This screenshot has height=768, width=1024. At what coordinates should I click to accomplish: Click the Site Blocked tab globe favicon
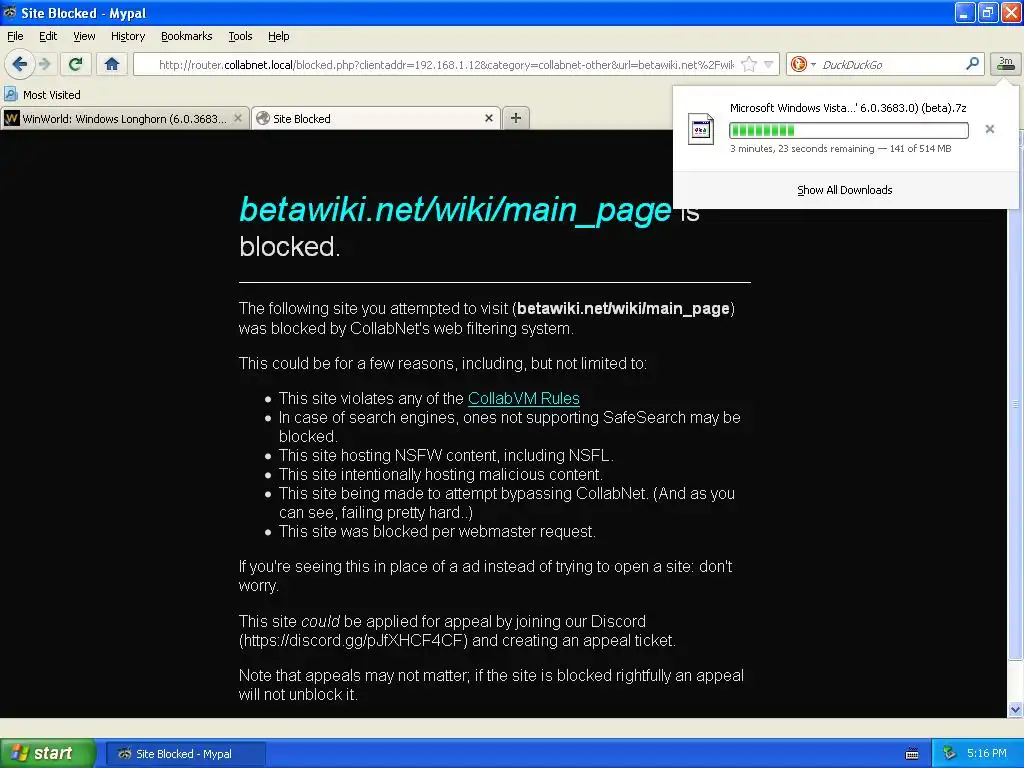[263, 118]
